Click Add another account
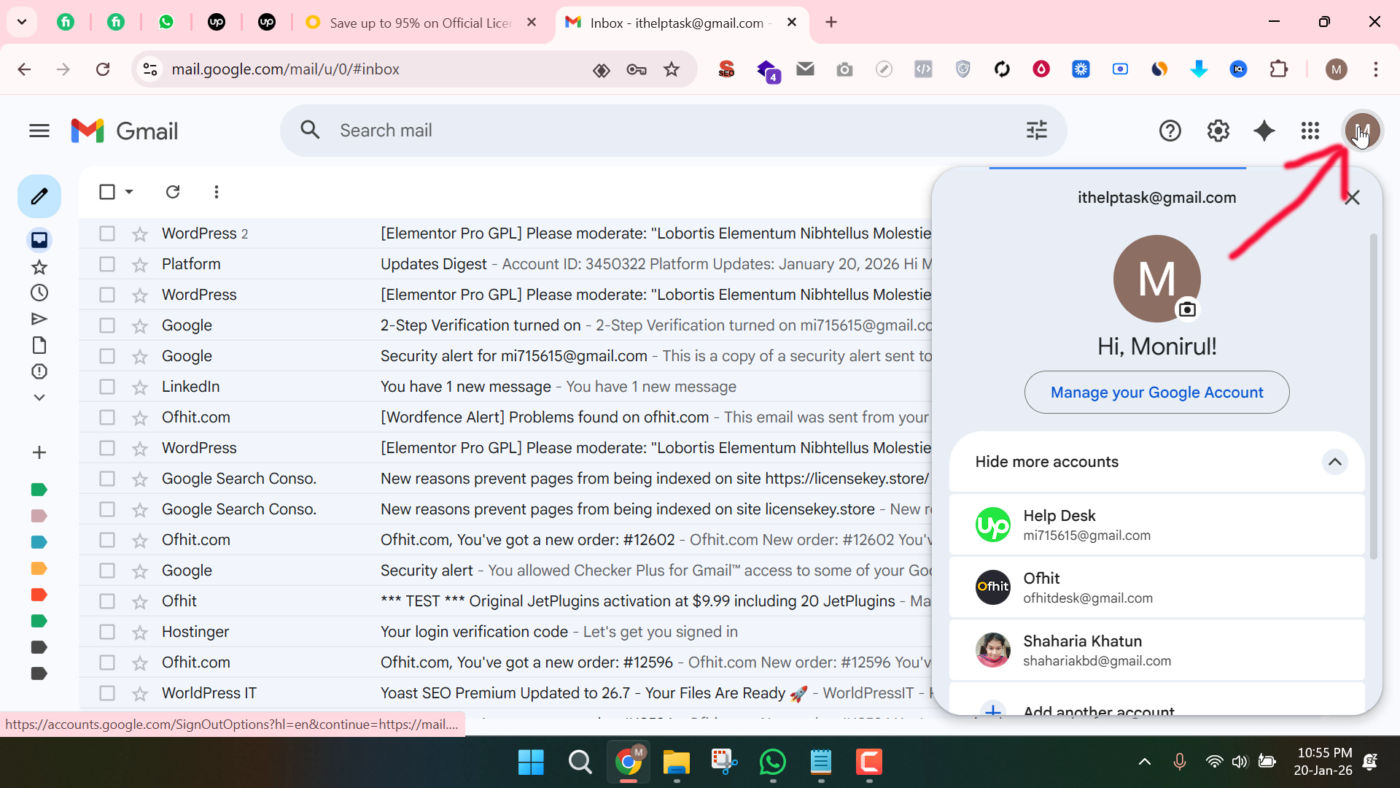Viewport: 1400px width, 788px height. (x=1098, y=710)
